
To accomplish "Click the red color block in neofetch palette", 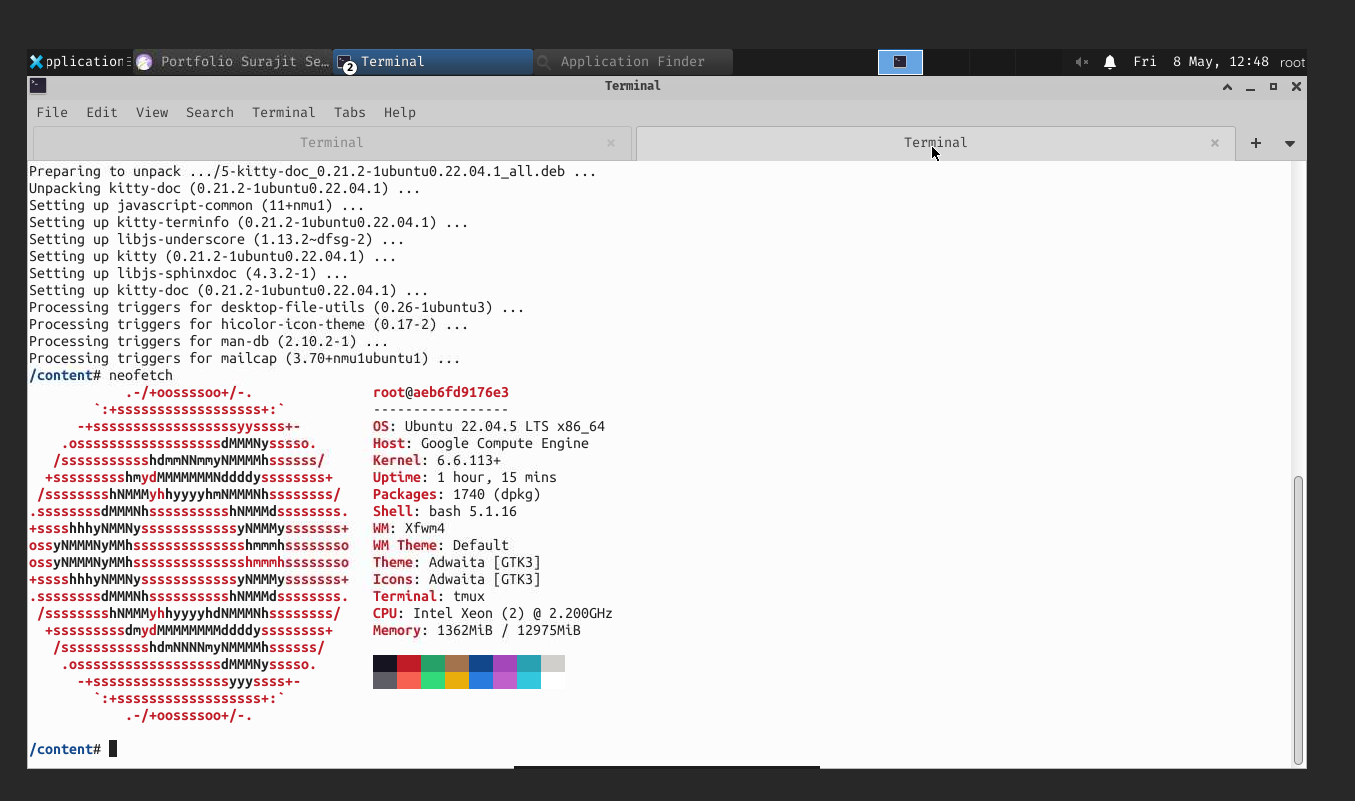I will (x=409, y=664).
